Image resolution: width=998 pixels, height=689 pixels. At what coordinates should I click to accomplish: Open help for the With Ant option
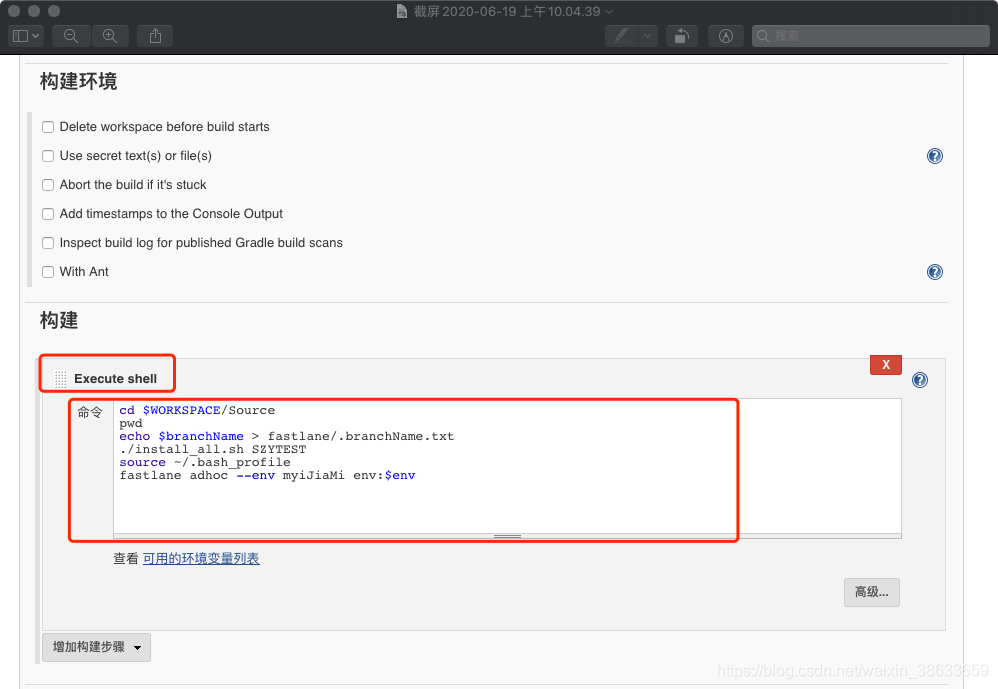[934, 272]
